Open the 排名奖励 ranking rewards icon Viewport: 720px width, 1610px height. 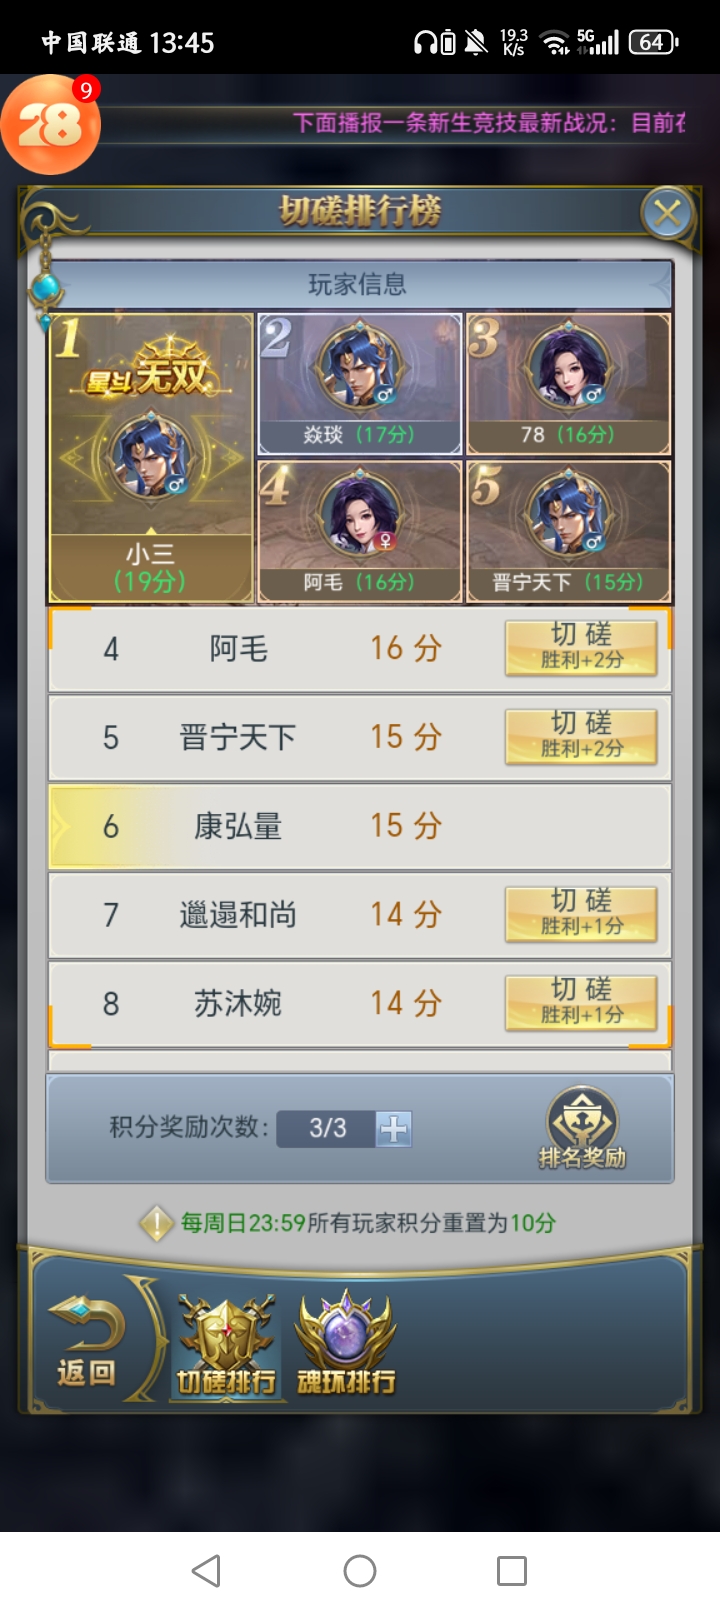tap(582, 1128)
